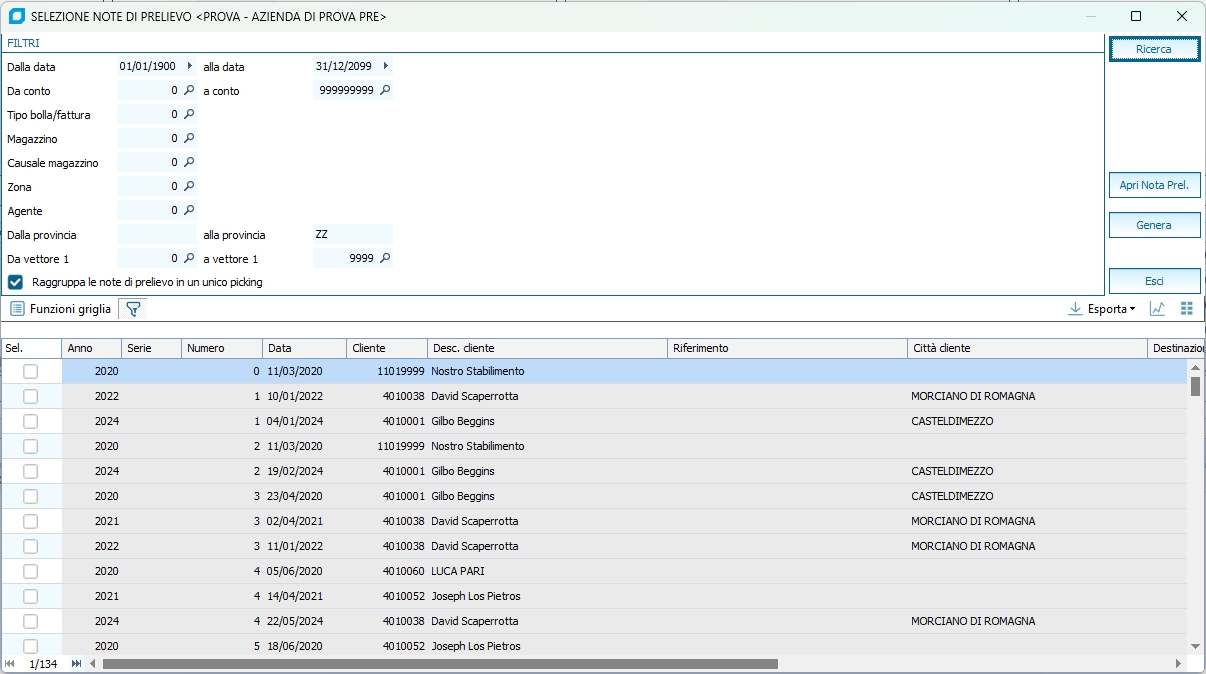
Task: Disable 'Raggruppa le note di prelievo' checkbox
Action: click(16, 282)
